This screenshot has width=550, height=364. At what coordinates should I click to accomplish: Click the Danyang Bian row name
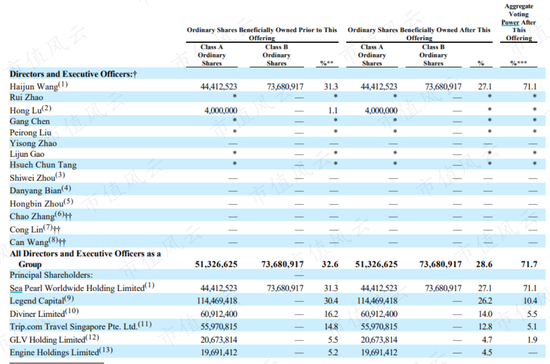click(40, 190)
